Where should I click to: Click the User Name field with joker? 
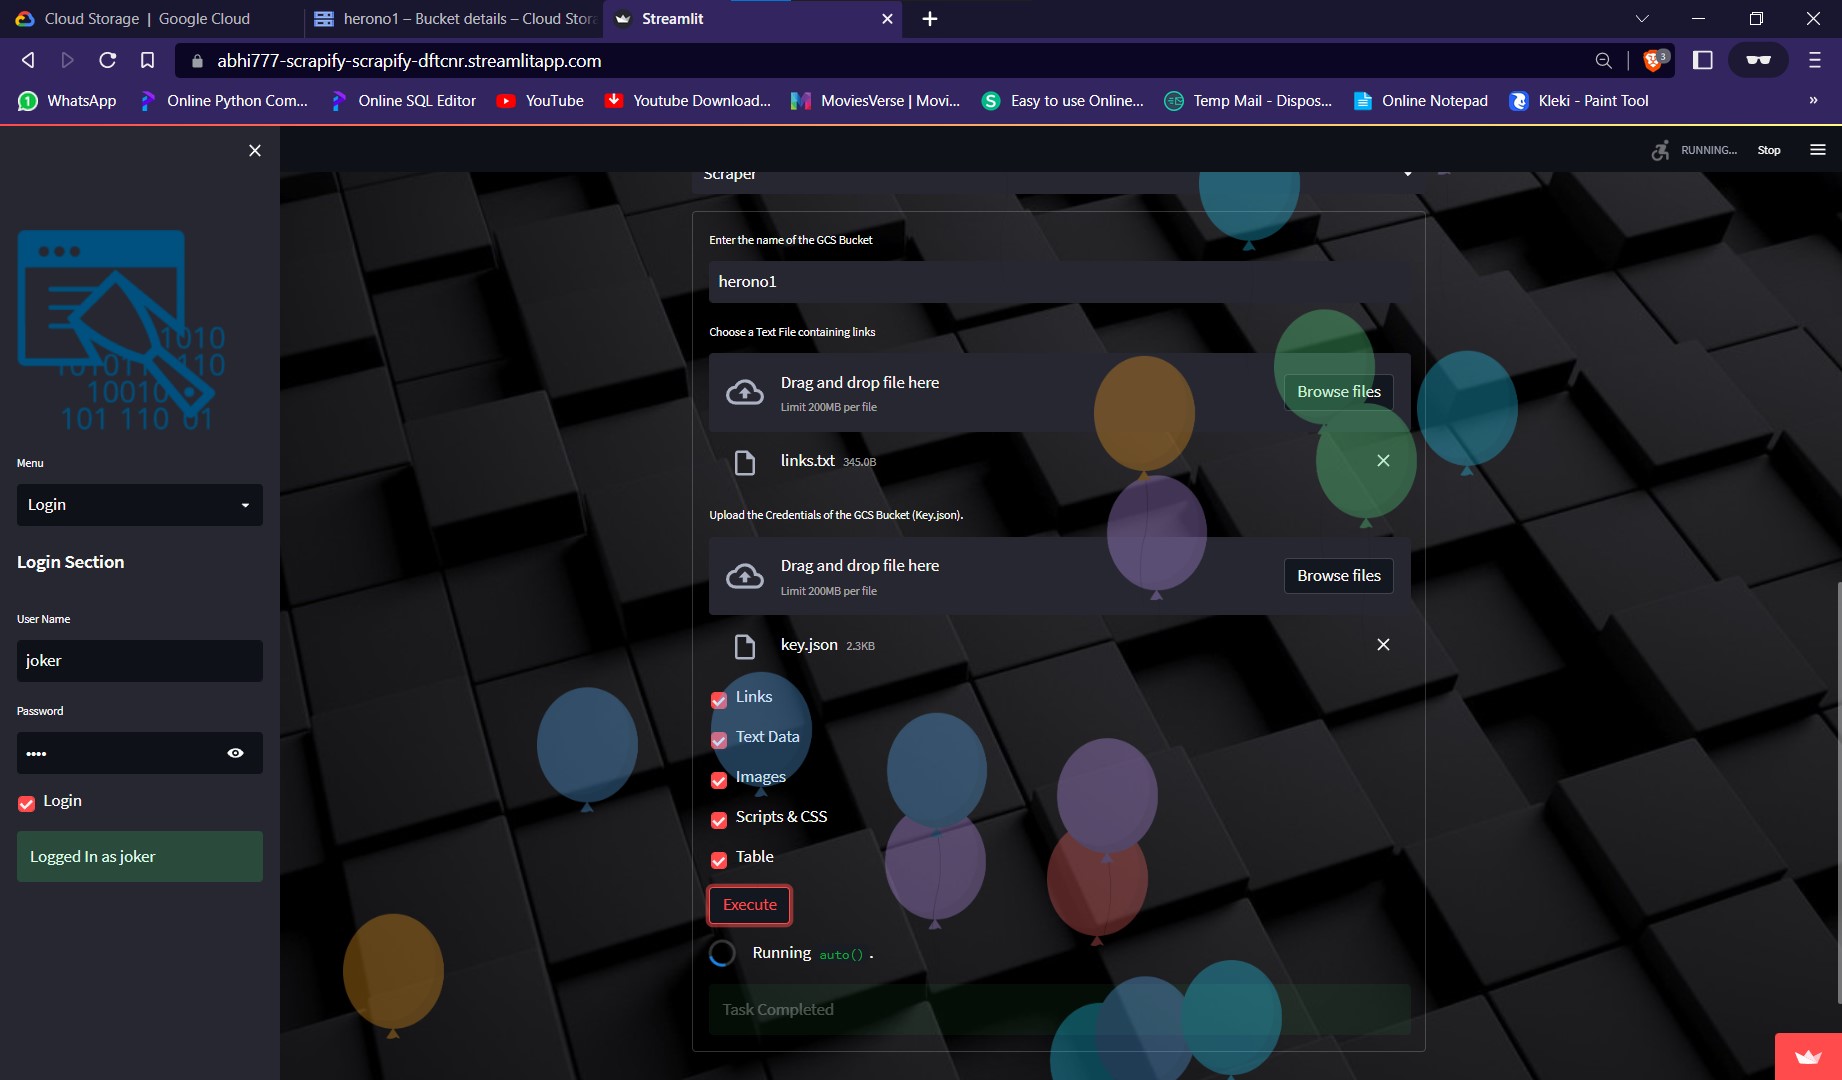(140, 661)
